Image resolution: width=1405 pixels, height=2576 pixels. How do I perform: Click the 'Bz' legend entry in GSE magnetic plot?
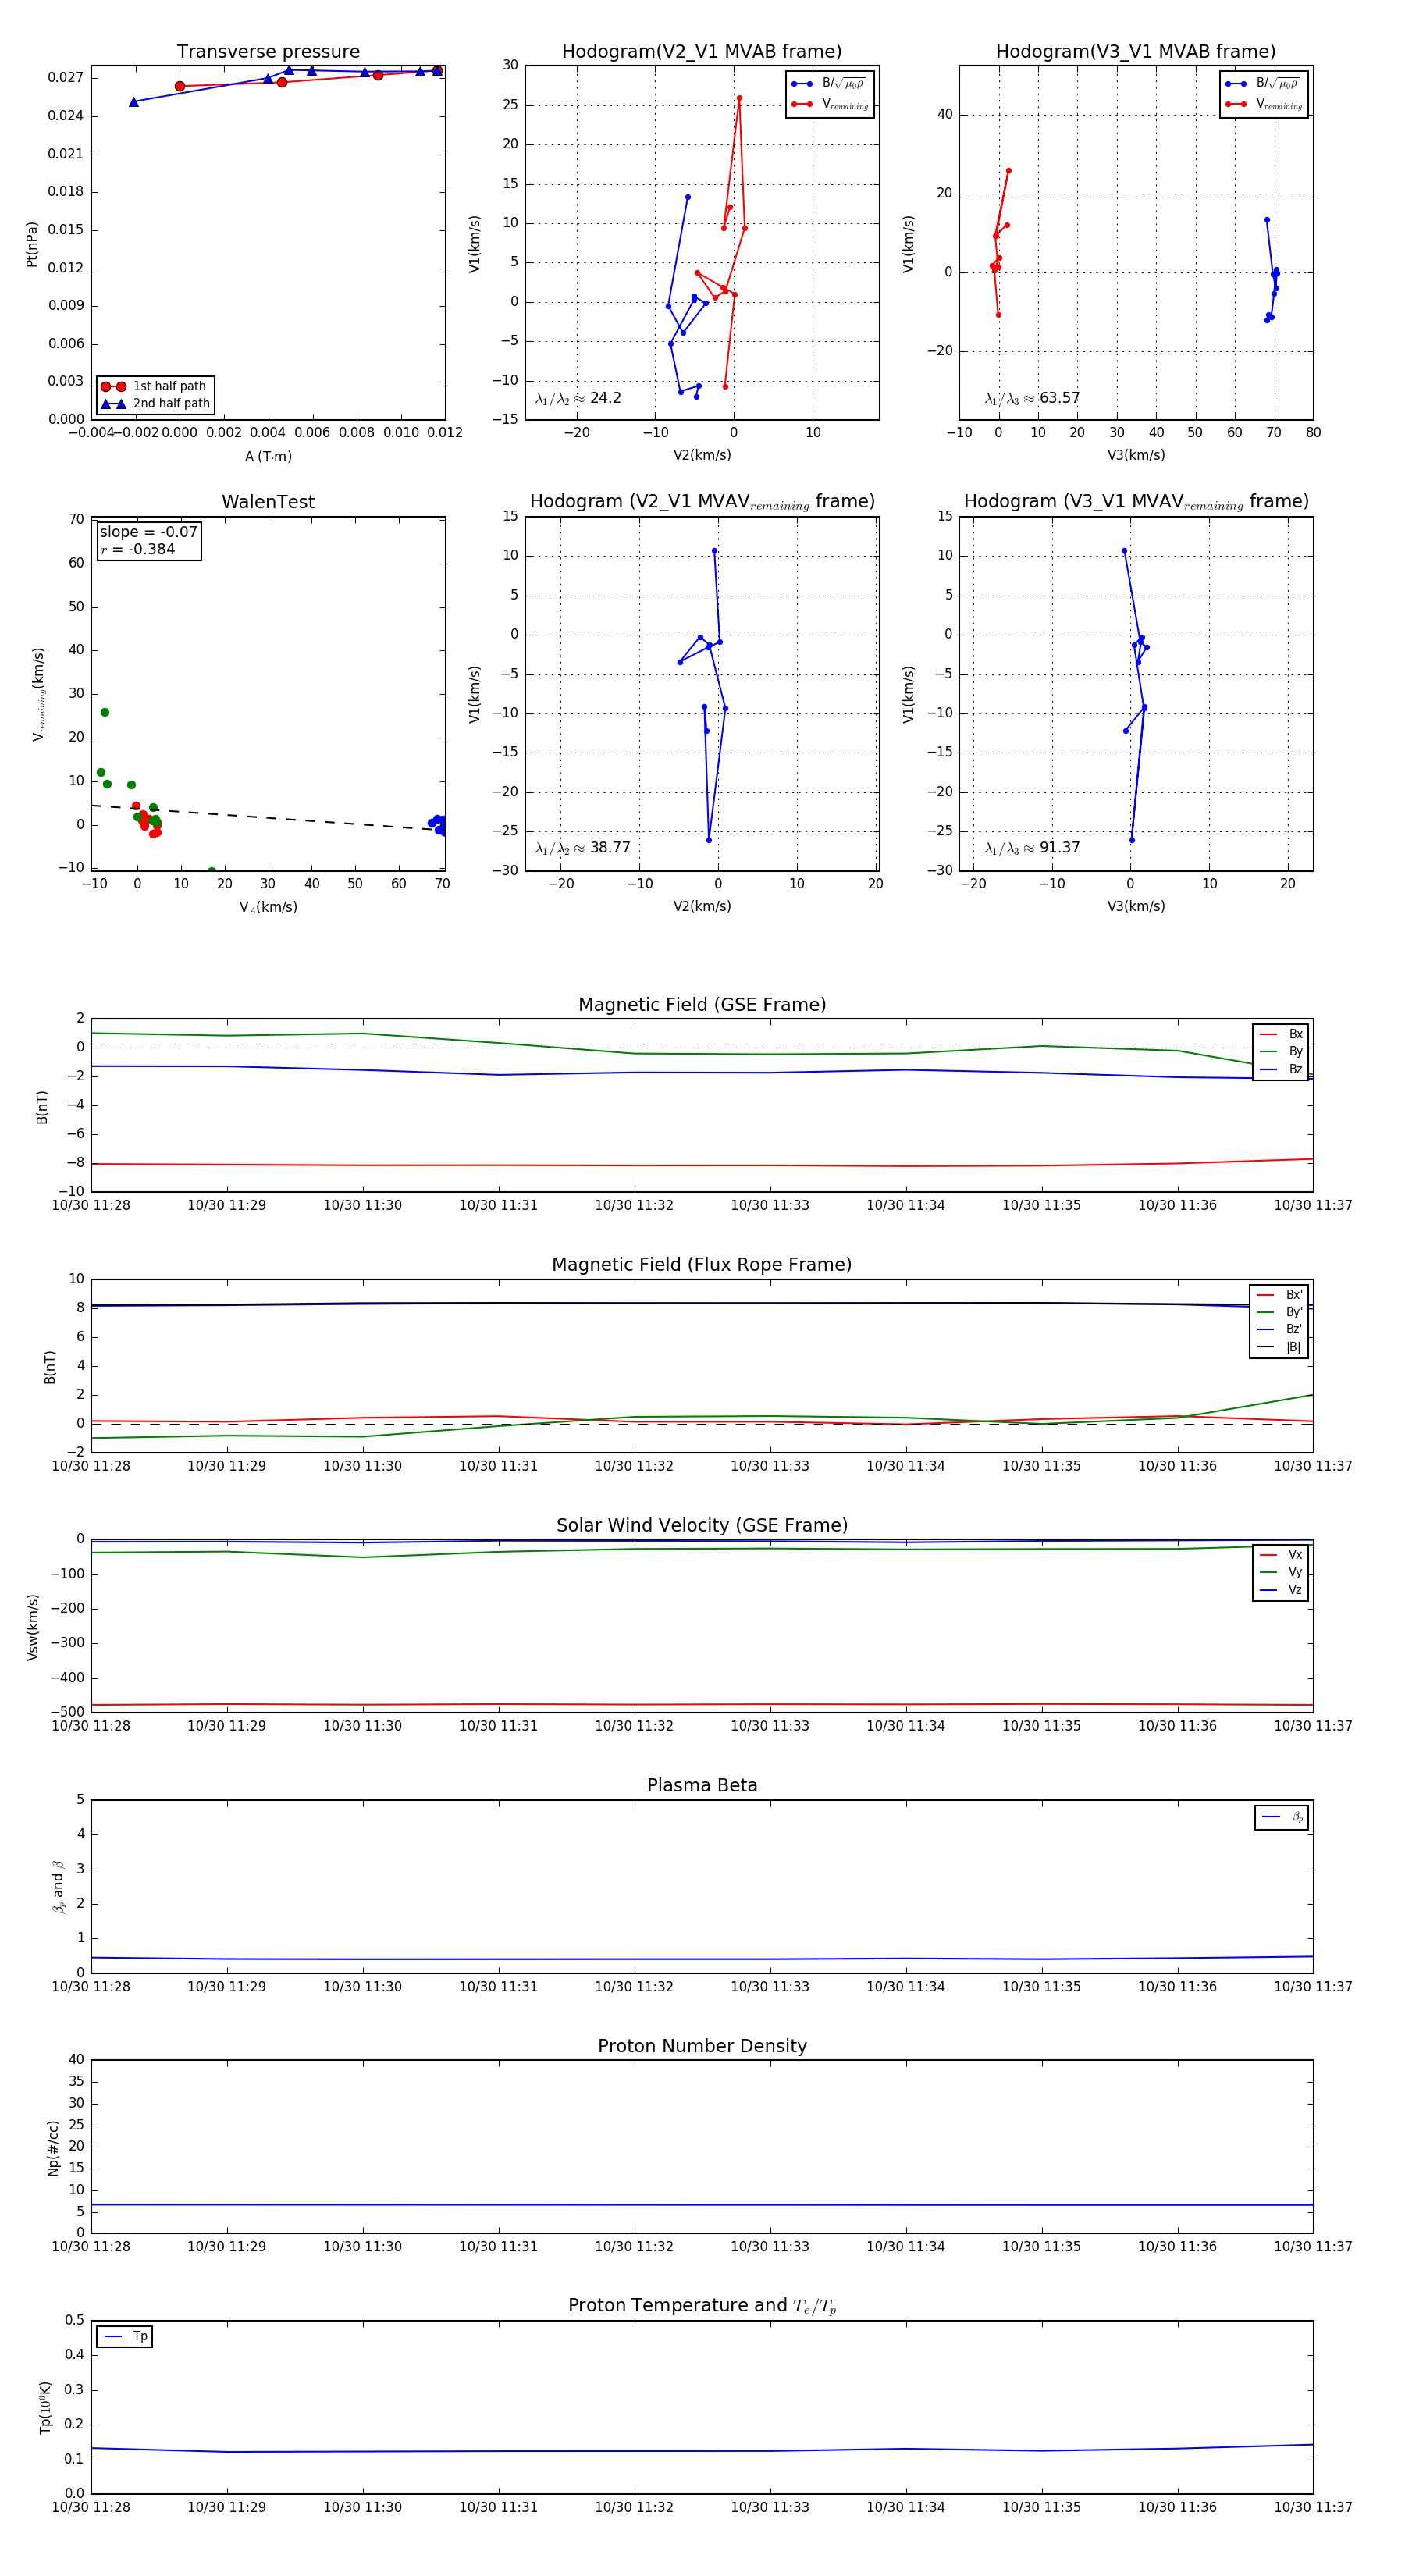[1281, 1069]
